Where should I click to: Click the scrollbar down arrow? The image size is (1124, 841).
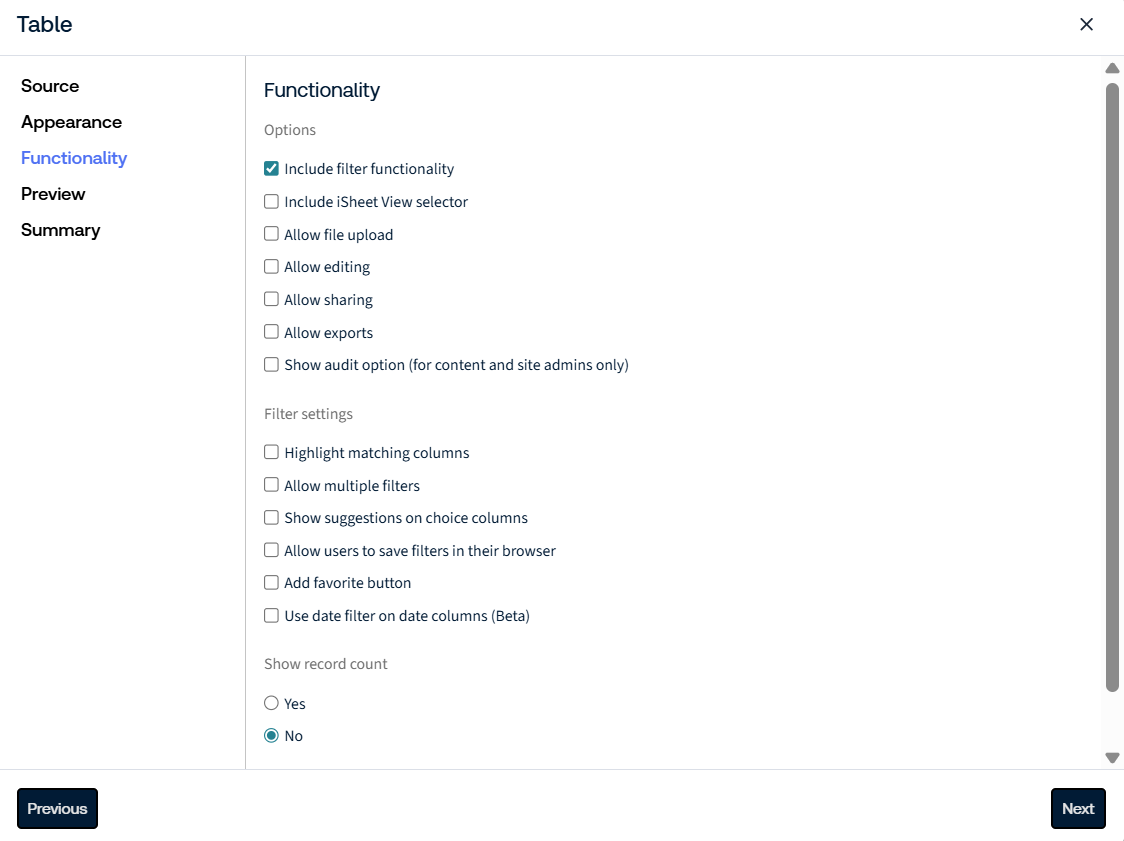[1112, 757]
